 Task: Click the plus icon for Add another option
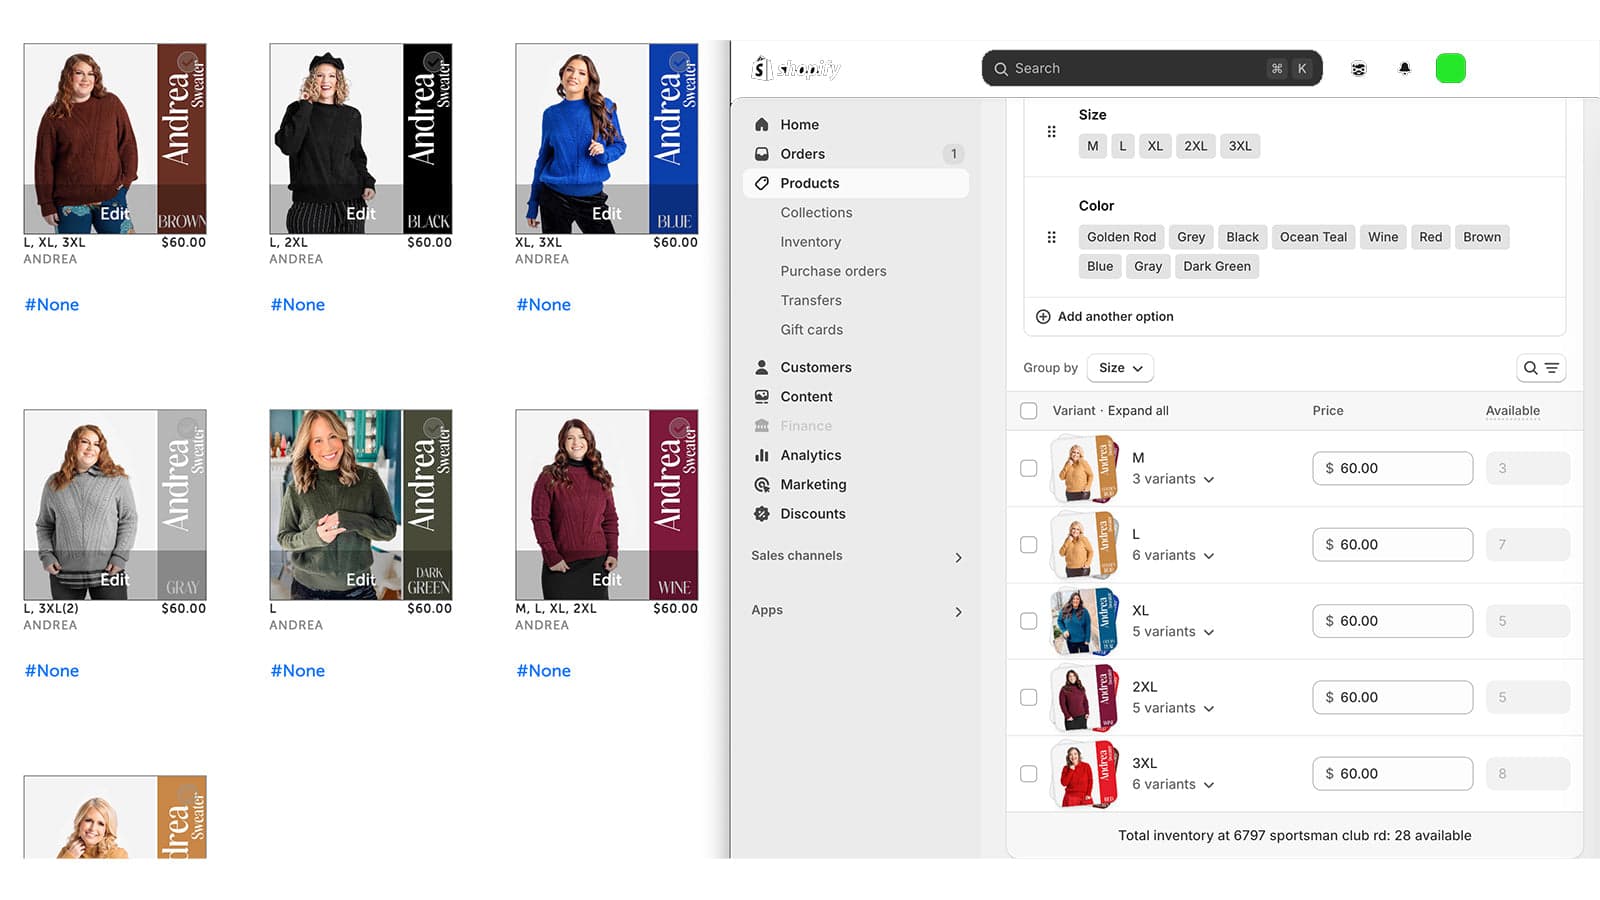click(1043, 316)
